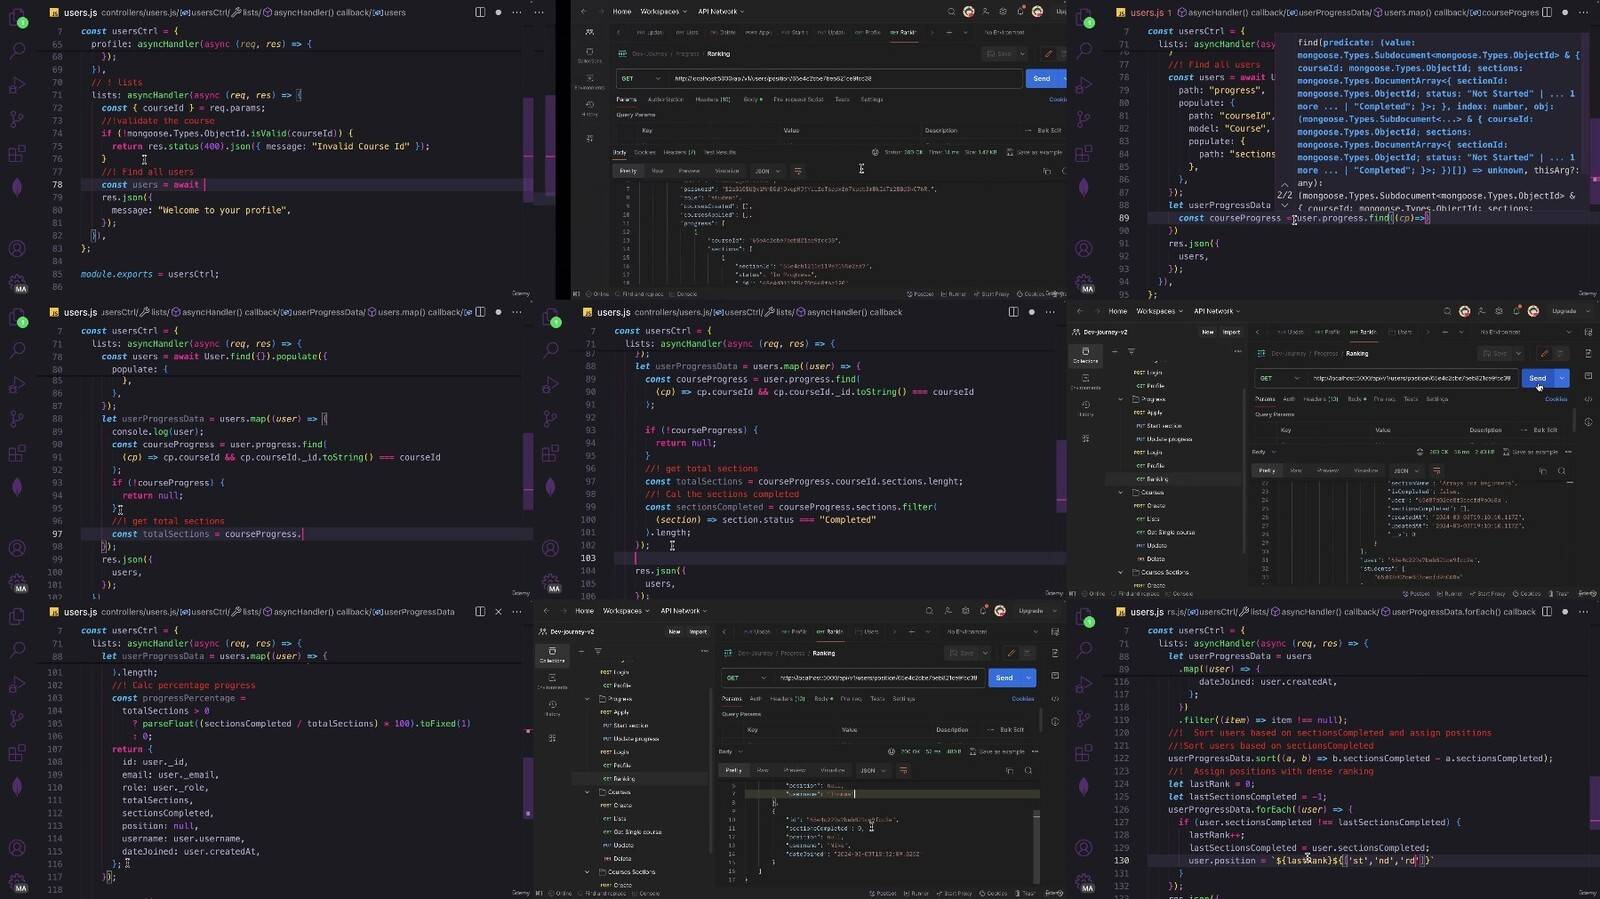Search response in Postman showing createdAt response
Image resolution: width=1600 pixels, height=899 pixels.
[1561, 470]
